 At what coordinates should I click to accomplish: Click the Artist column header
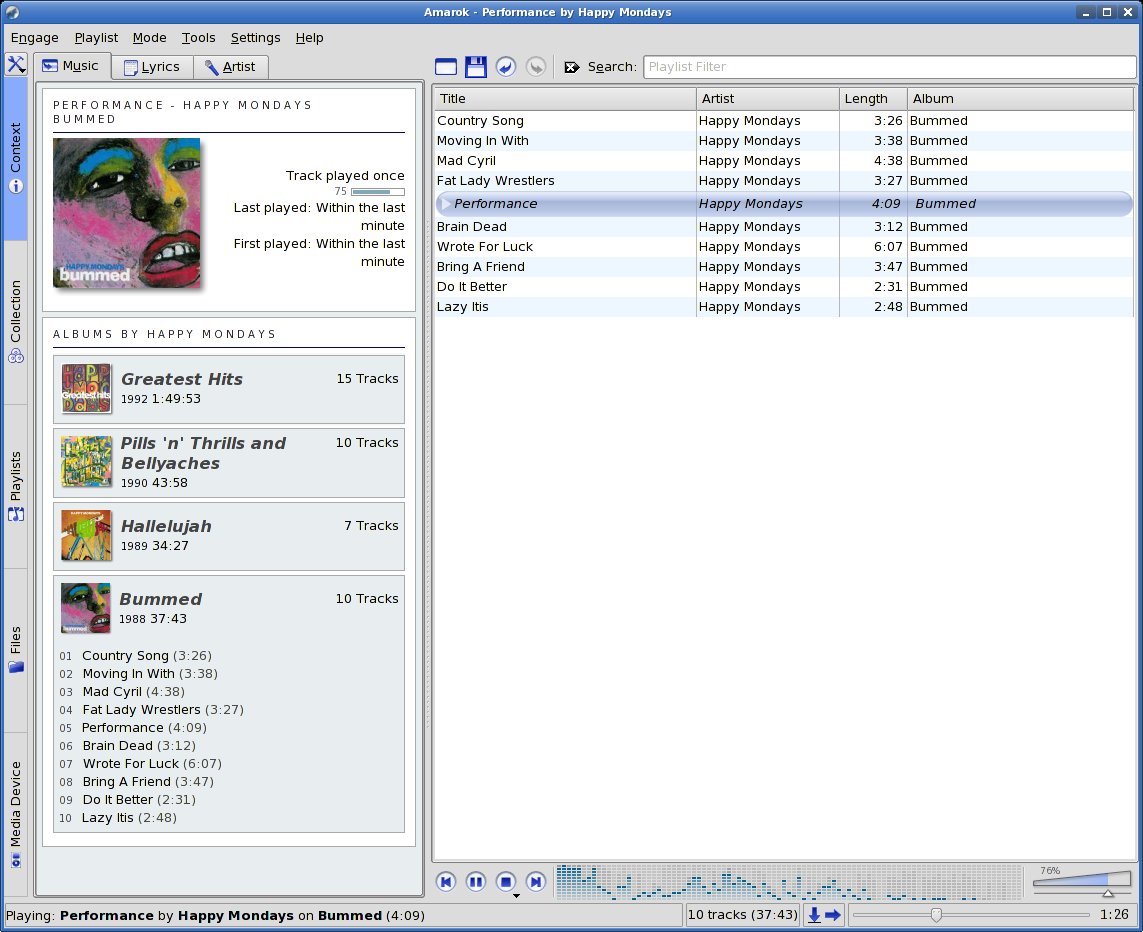(768, 98)
